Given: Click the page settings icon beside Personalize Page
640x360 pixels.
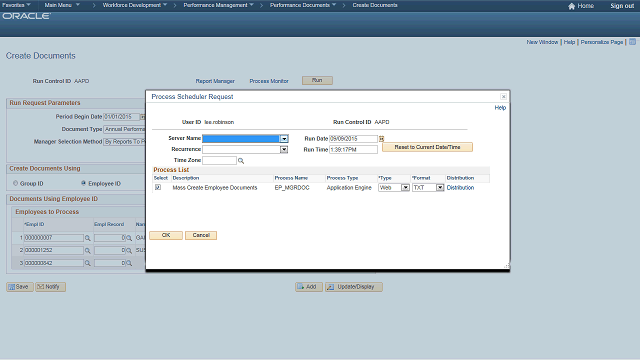Looking at the screenshot, I should [632, 42].
